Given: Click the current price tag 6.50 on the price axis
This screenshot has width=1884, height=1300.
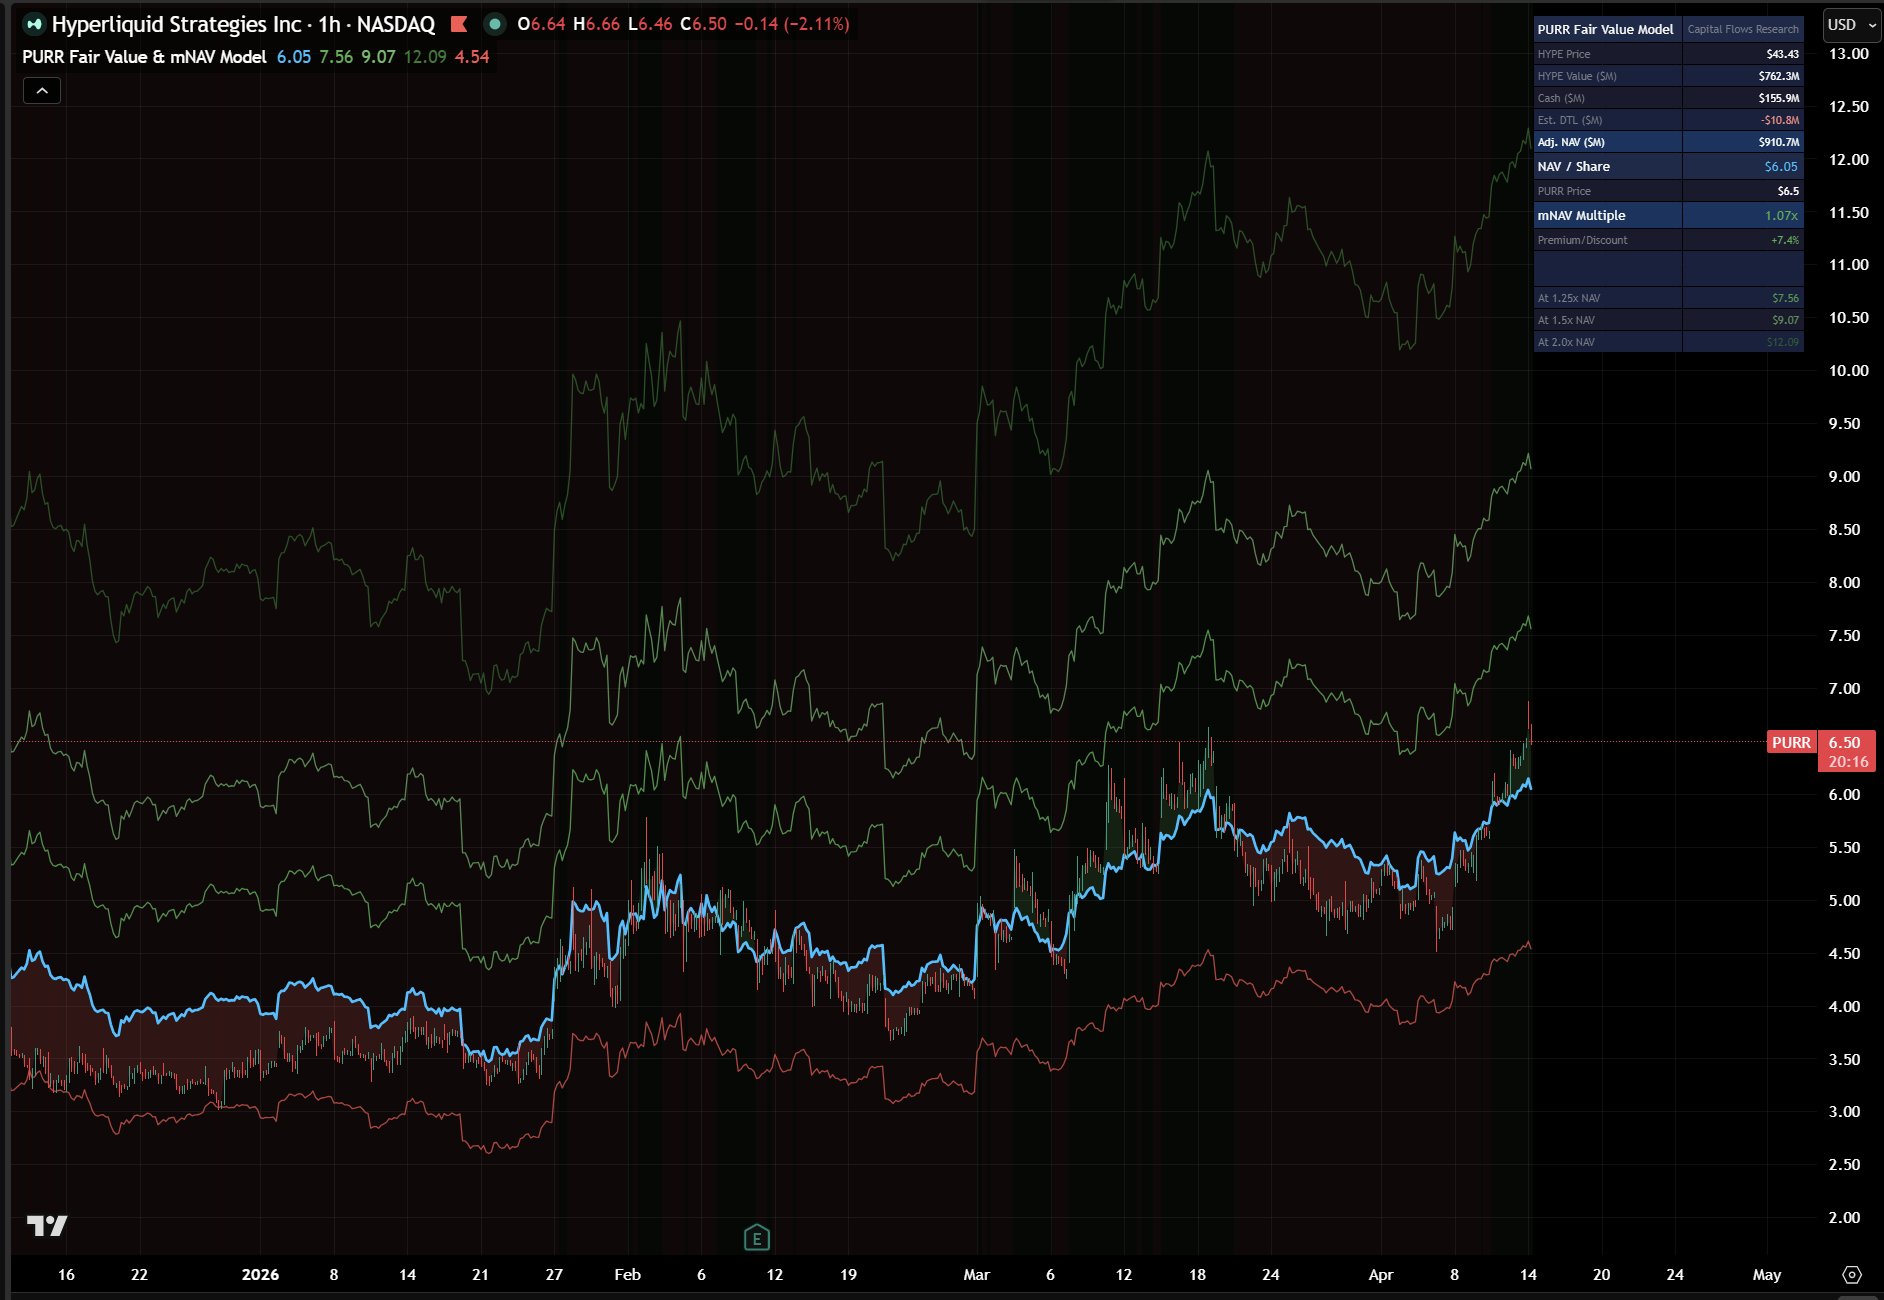Looking at the screenshot, I should pyautogui.click(x=1845, y=742).
